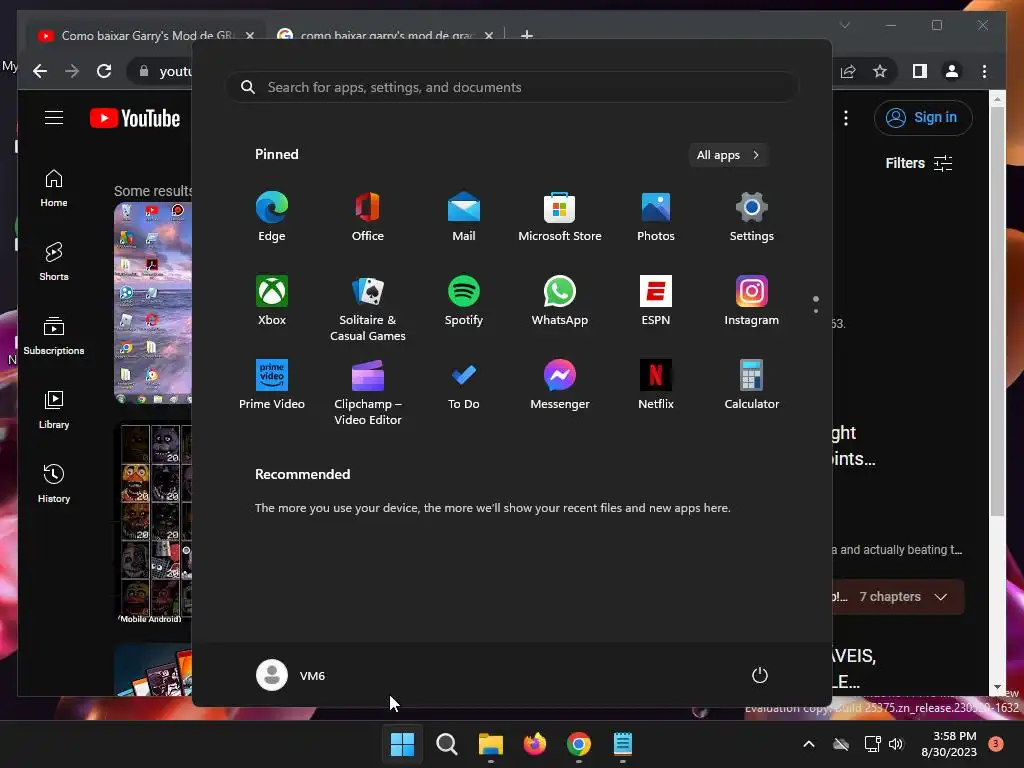1024x768 pixels.
Task: Launch Prime Video app
Action: click(x=272, y=385)
